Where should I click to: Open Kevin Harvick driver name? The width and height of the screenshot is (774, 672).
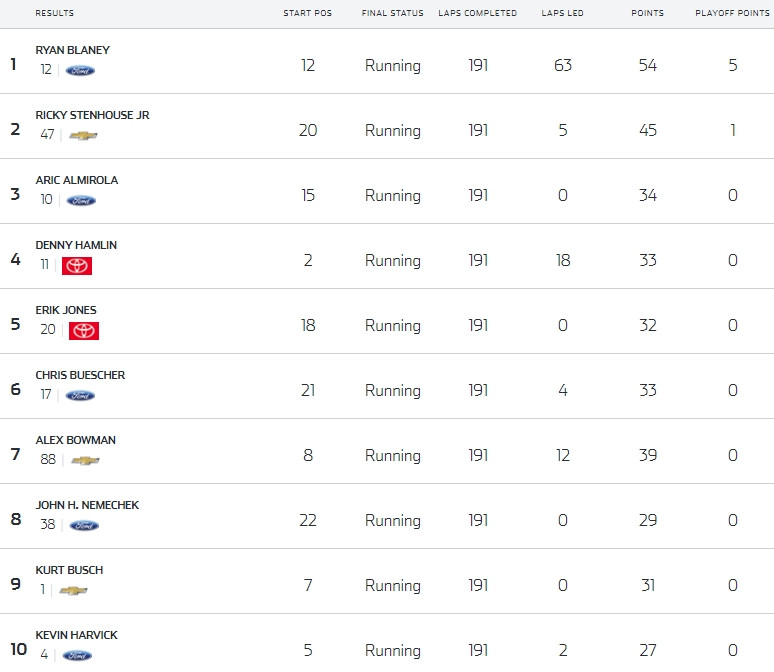[x=77, y=635]
